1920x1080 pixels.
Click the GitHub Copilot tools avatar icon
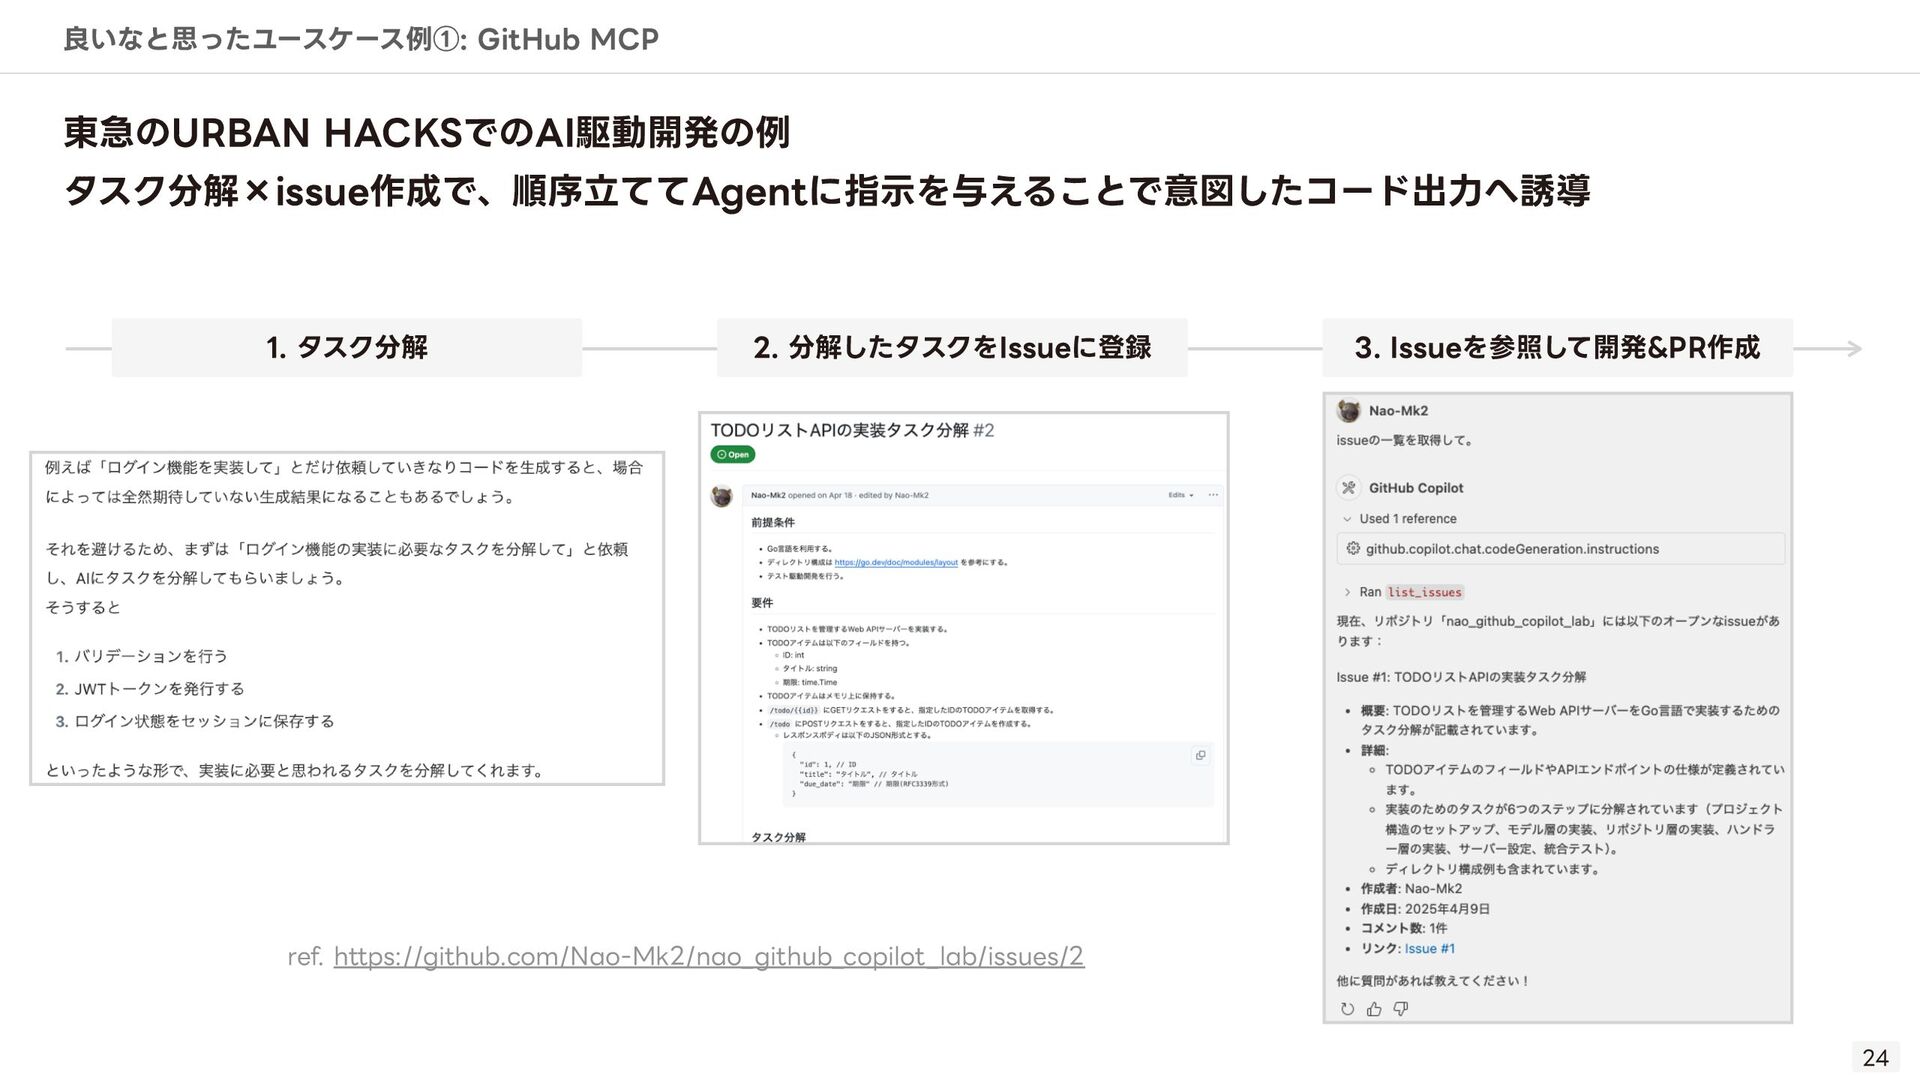pos(1348,488)
